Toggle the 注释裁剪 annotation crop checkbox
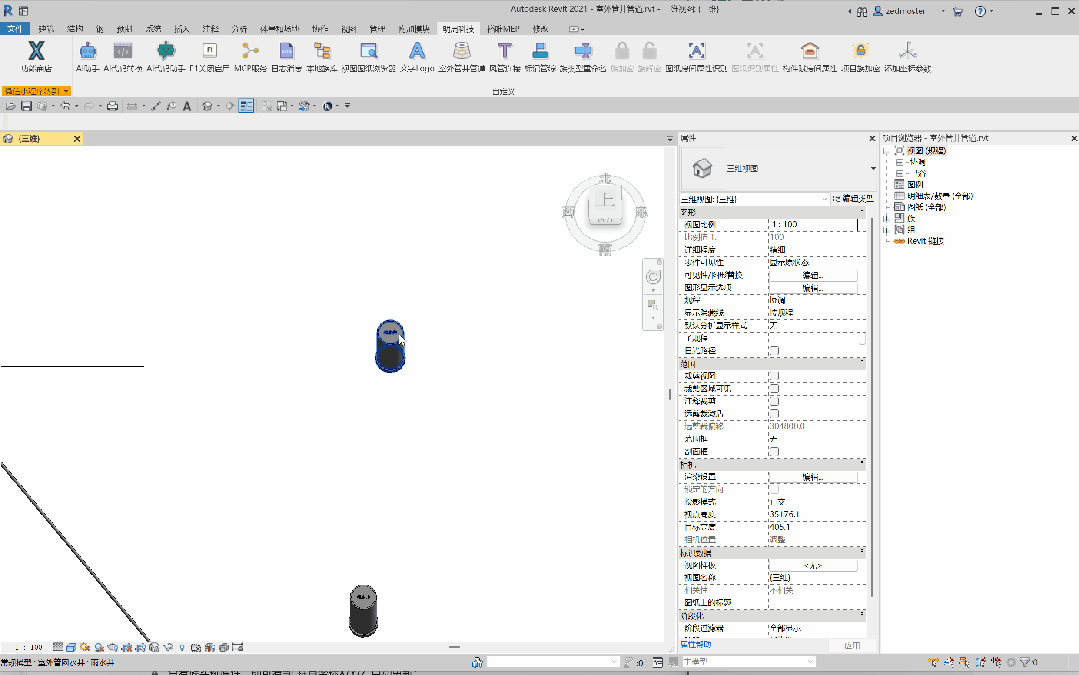The width and height of the screenshot is (1079, 675). pos(774,401)
